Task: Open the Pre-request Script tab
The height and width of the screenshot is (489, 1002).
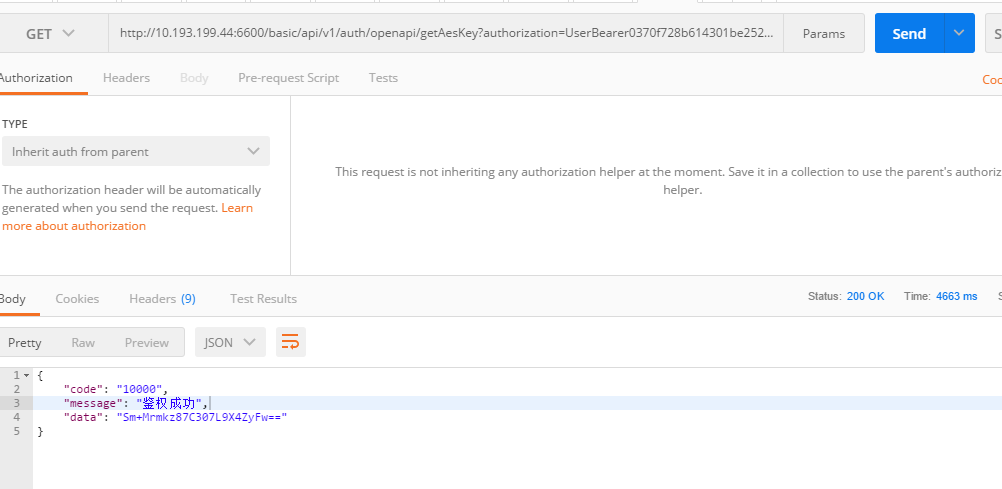Action: (x=288, y=78)
